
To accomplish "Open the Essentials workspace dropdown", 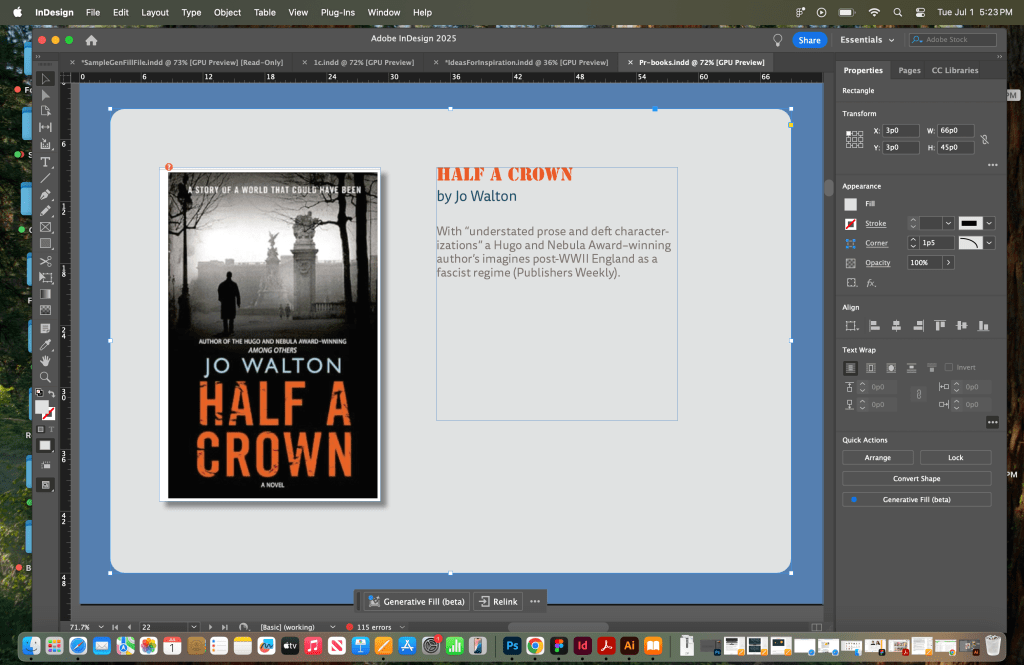I will [867, 40].
